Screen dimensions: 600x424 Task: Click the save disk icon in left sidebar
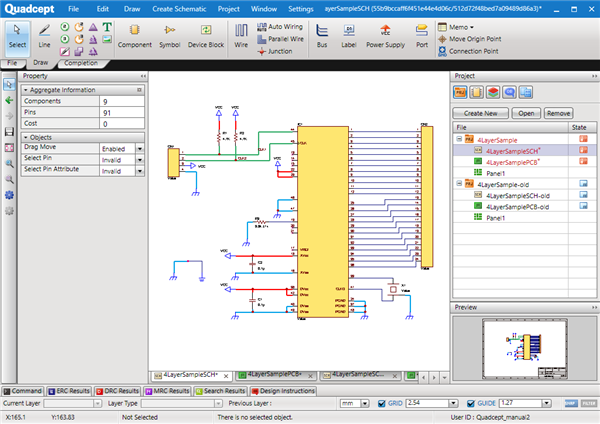pyautogui.click(x=9, y=132)
